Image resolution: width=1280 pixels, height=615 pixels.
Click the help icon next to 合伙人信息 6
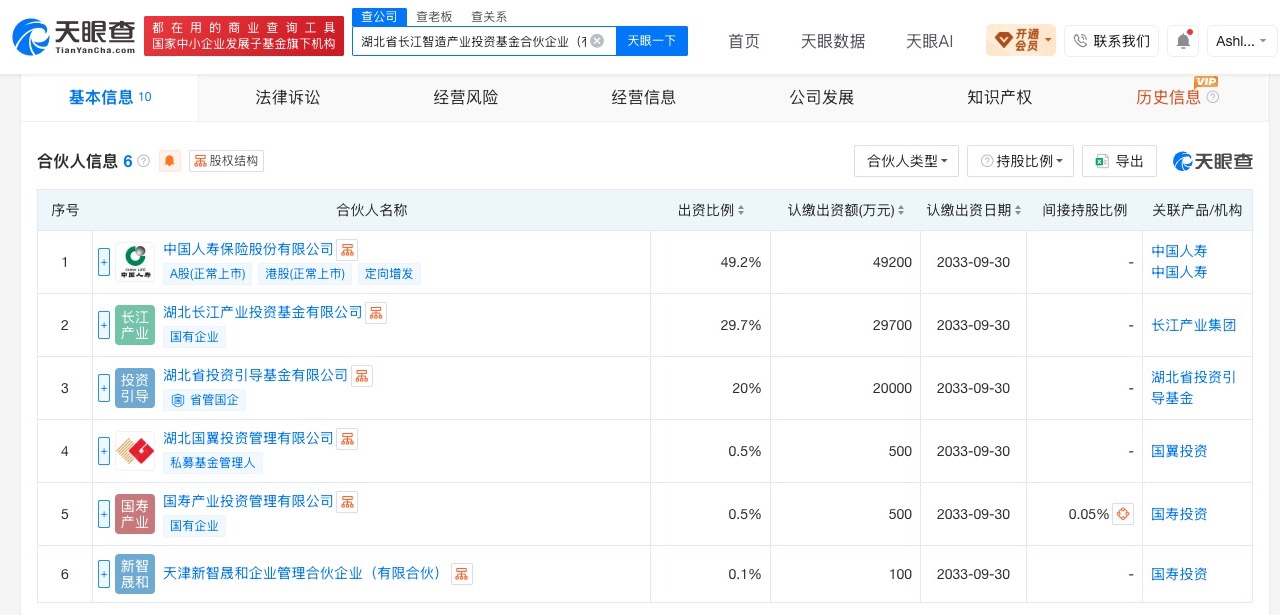[x=143, y=161]
